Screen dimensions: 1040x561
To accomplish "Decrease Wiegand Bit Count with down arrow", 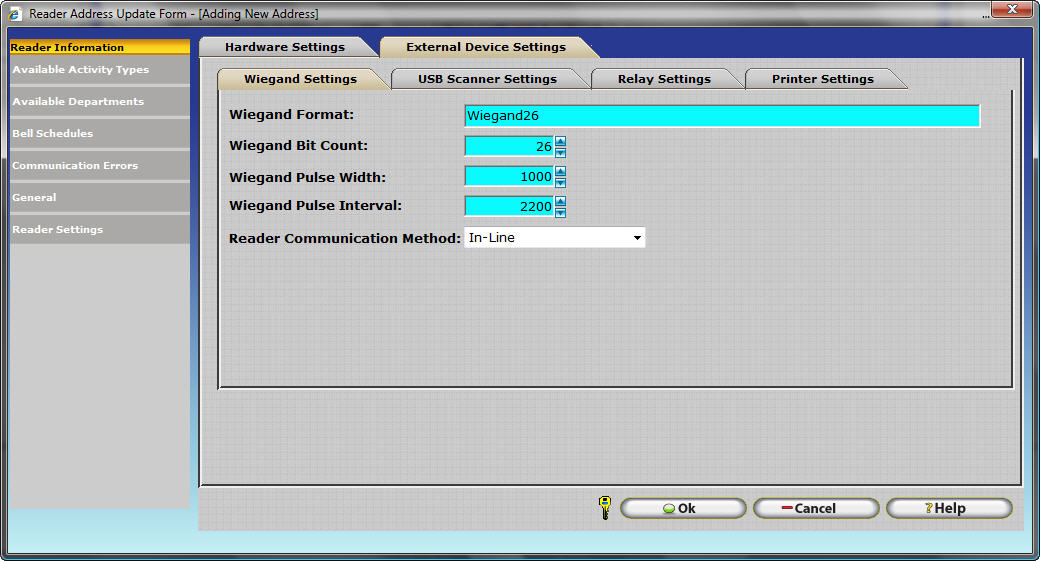I will 560,152.
